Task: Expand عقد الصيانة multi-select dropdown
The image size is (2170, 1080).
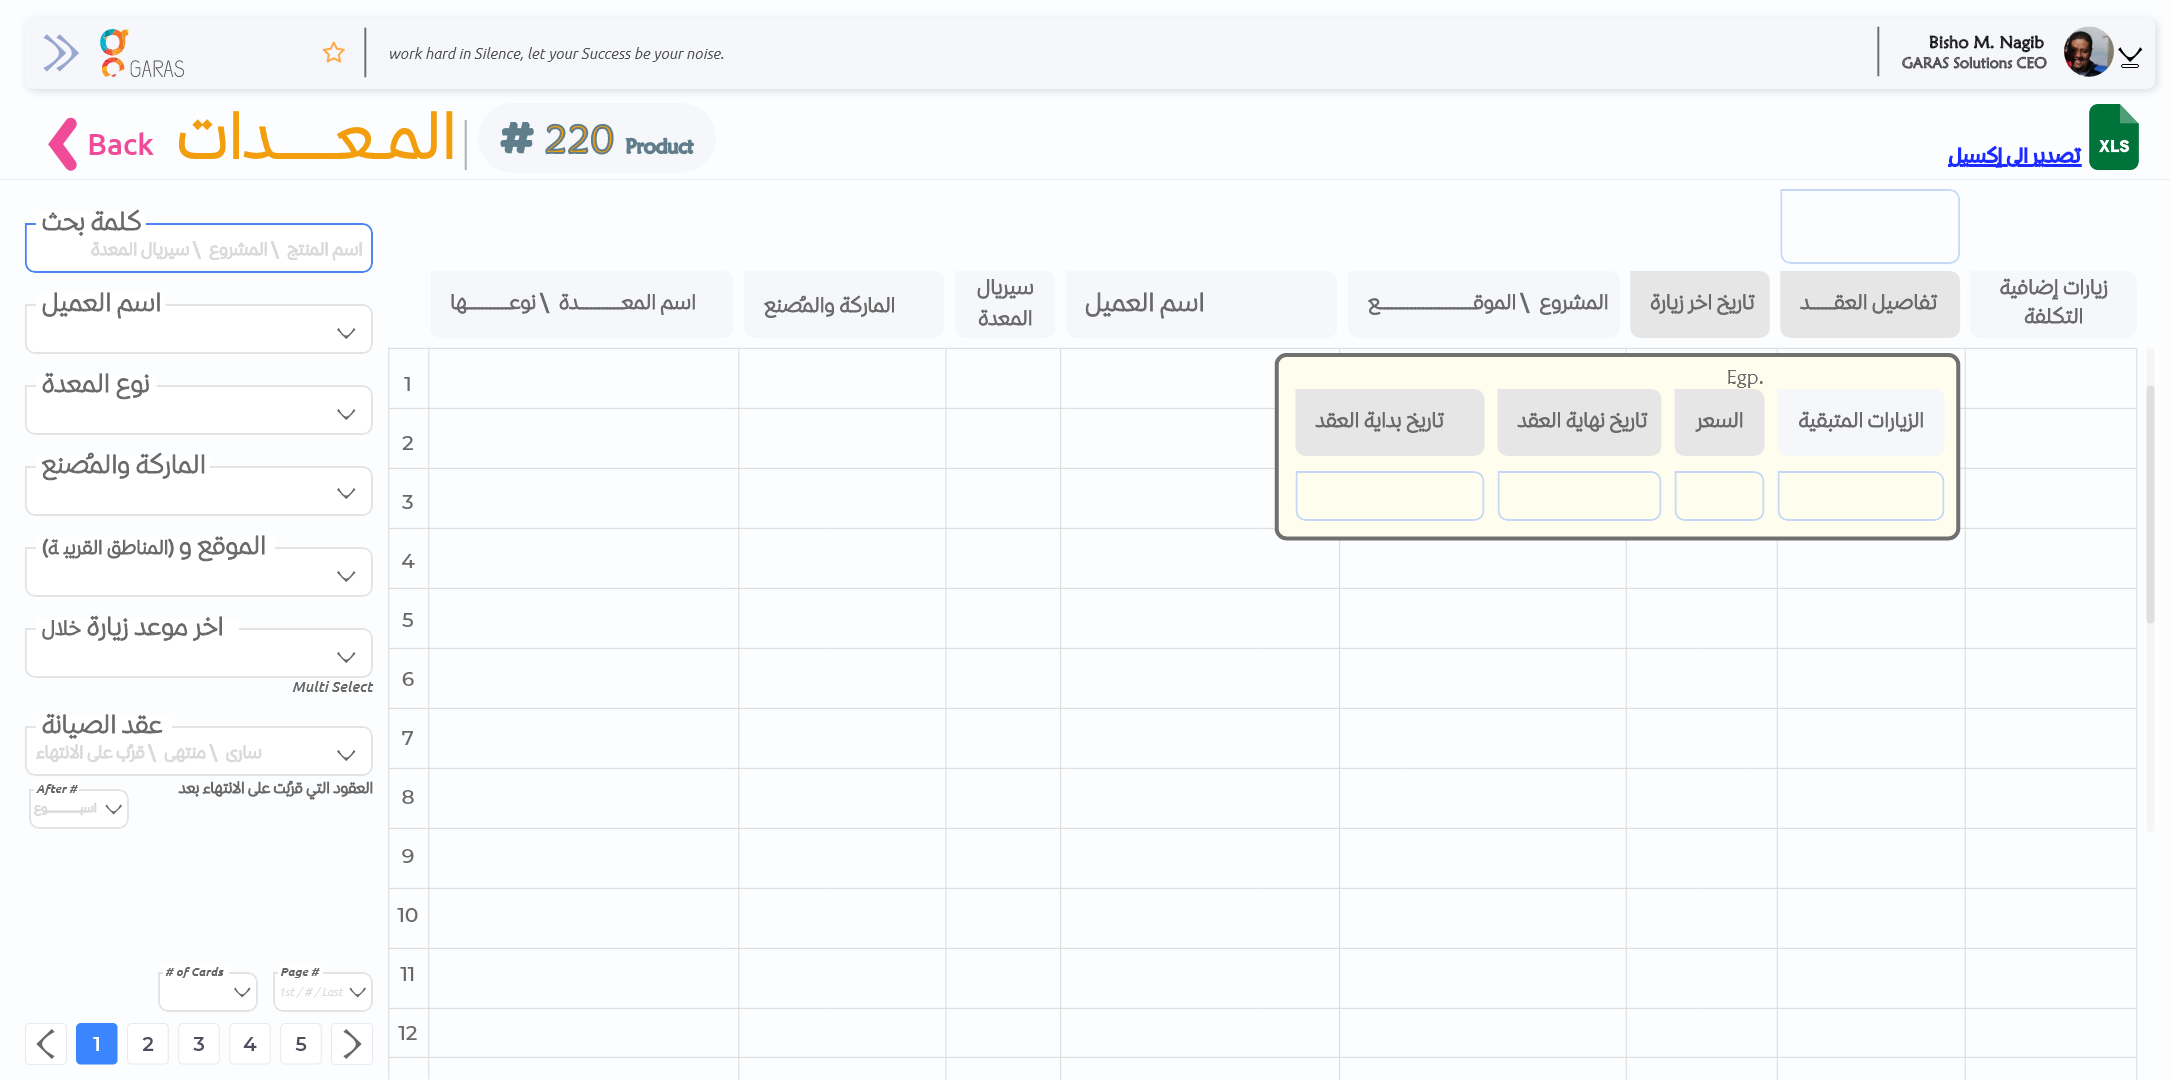Action: pyautogui.click(x=199, y=754)
